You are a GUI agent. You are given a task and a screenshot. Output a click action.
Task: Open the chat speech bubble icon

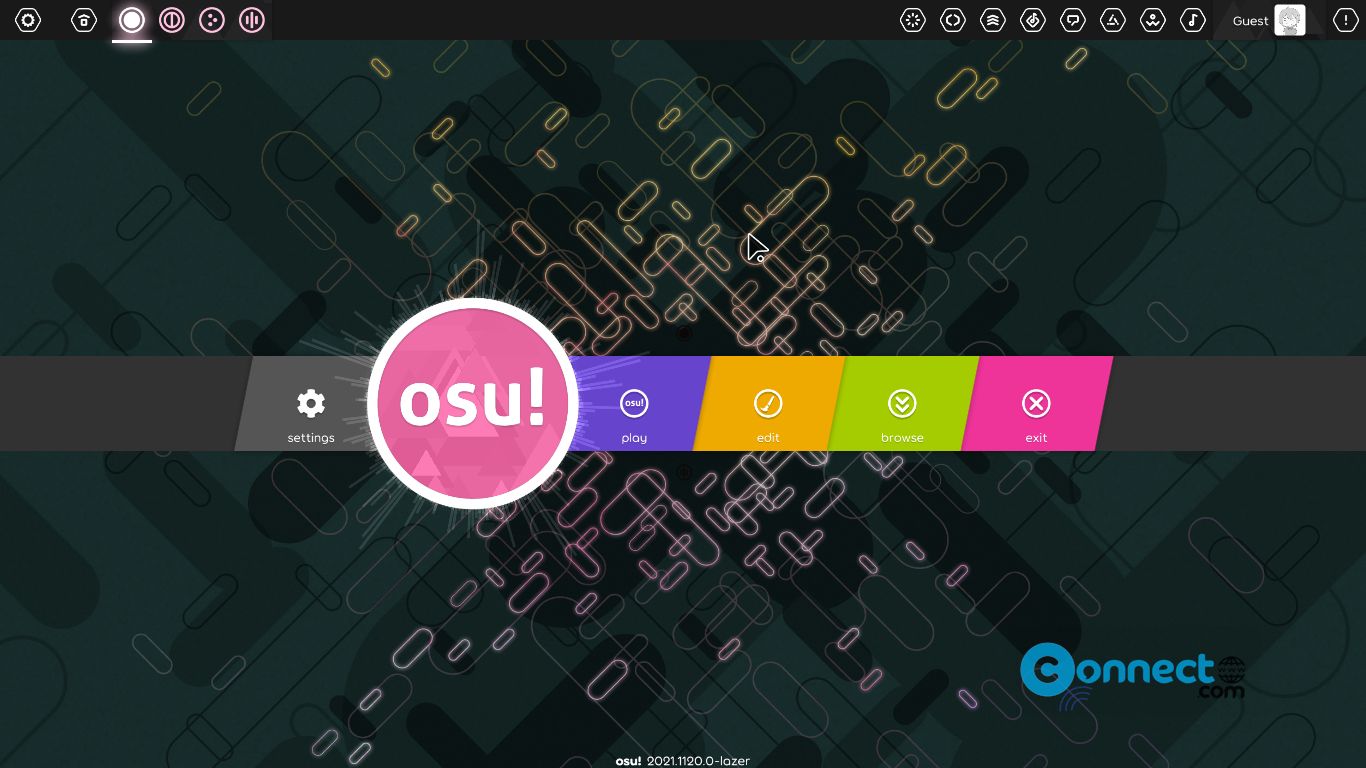pos(1073,20)
